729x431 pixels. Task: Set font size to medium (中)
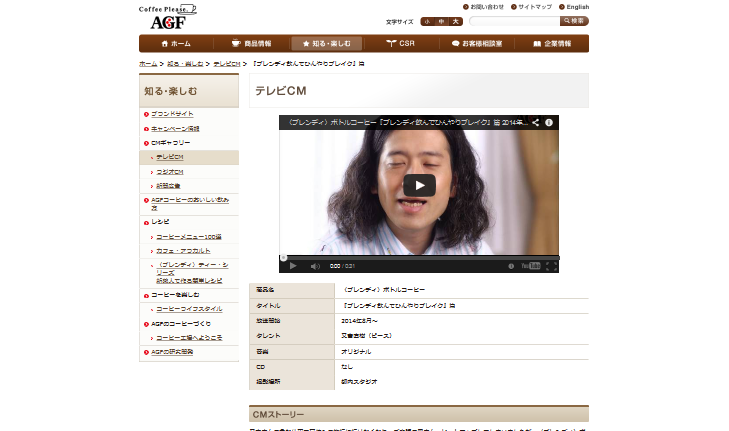(x=441, y=21)
